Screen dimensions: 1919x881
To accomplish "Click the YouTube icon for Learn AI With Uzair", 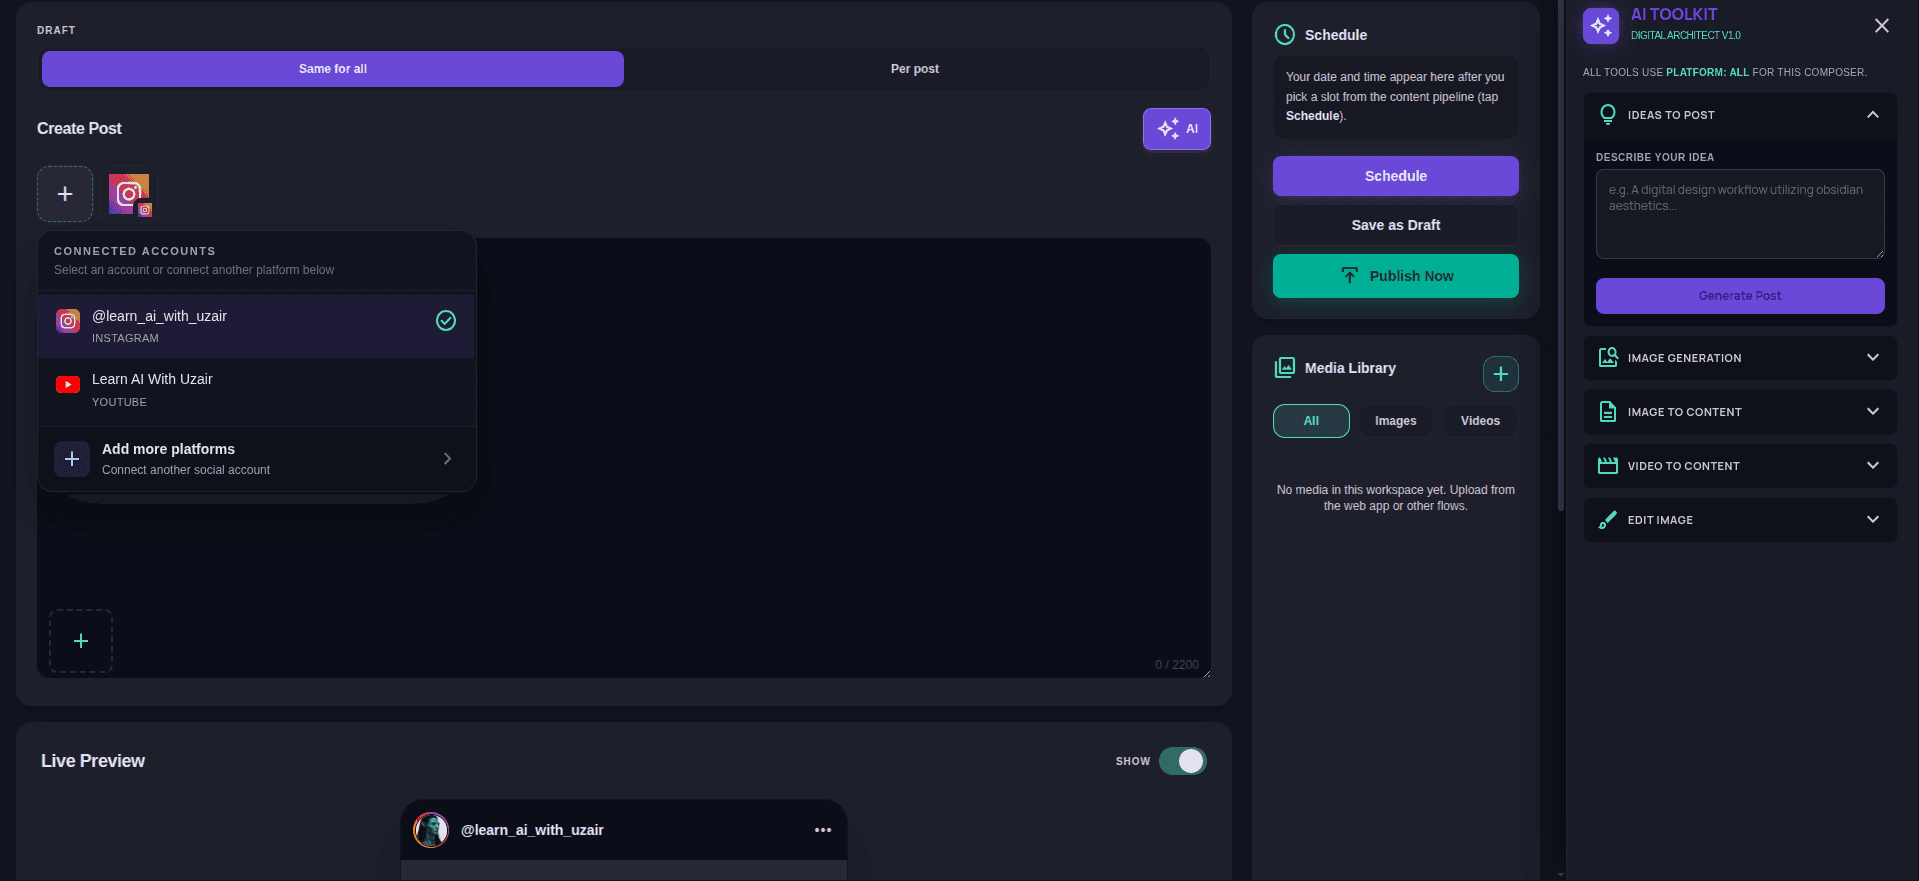I will [x=68, y=385].
